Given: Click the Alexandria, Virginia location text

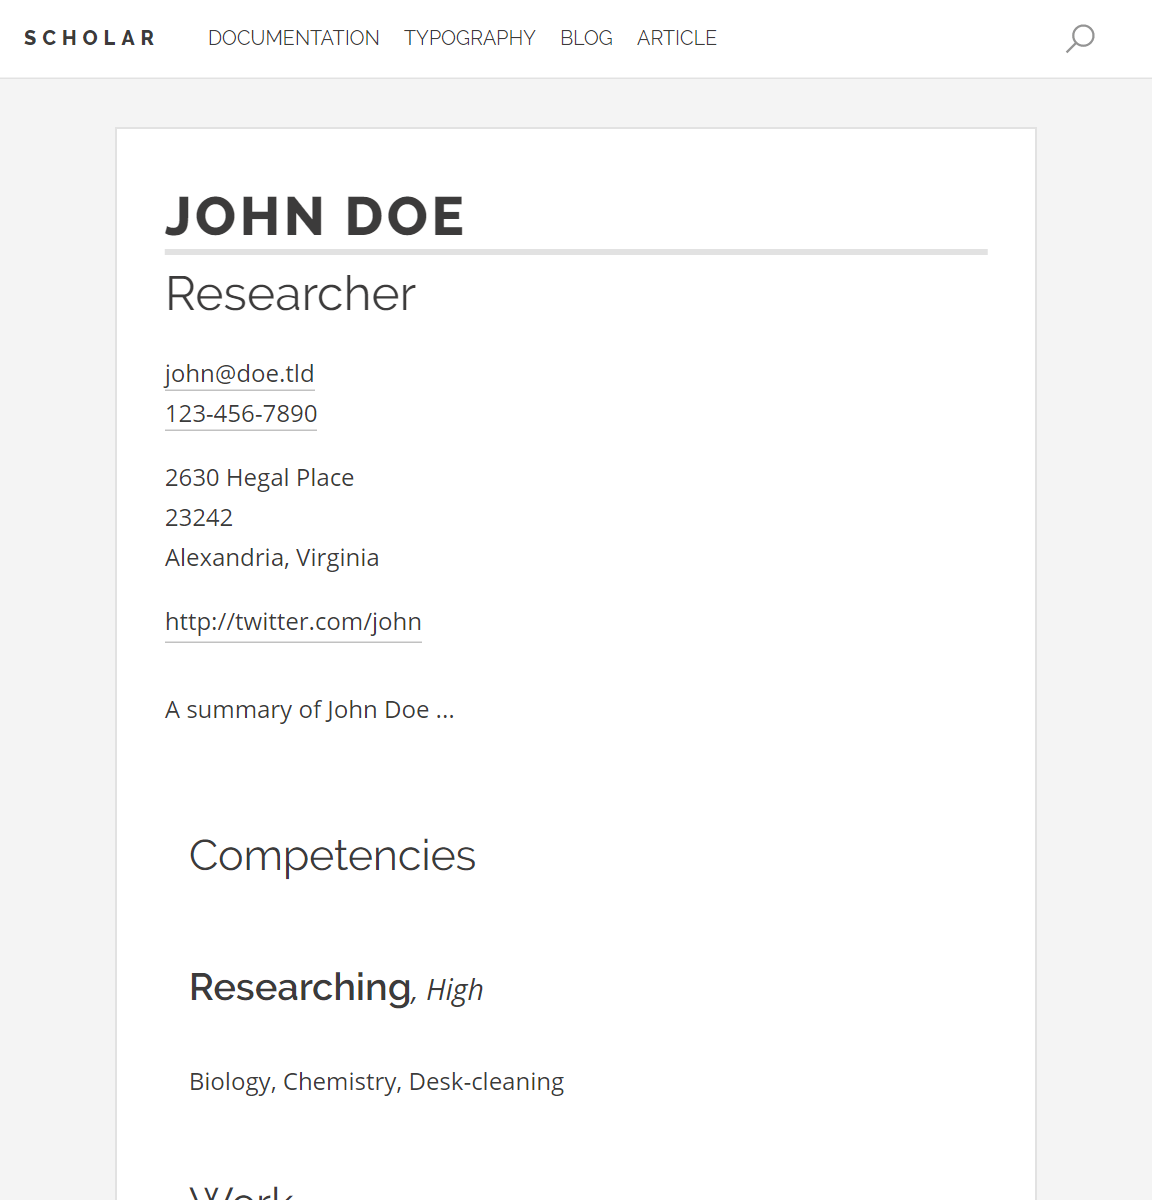Looking at the screenshot, I should [272, 558].
